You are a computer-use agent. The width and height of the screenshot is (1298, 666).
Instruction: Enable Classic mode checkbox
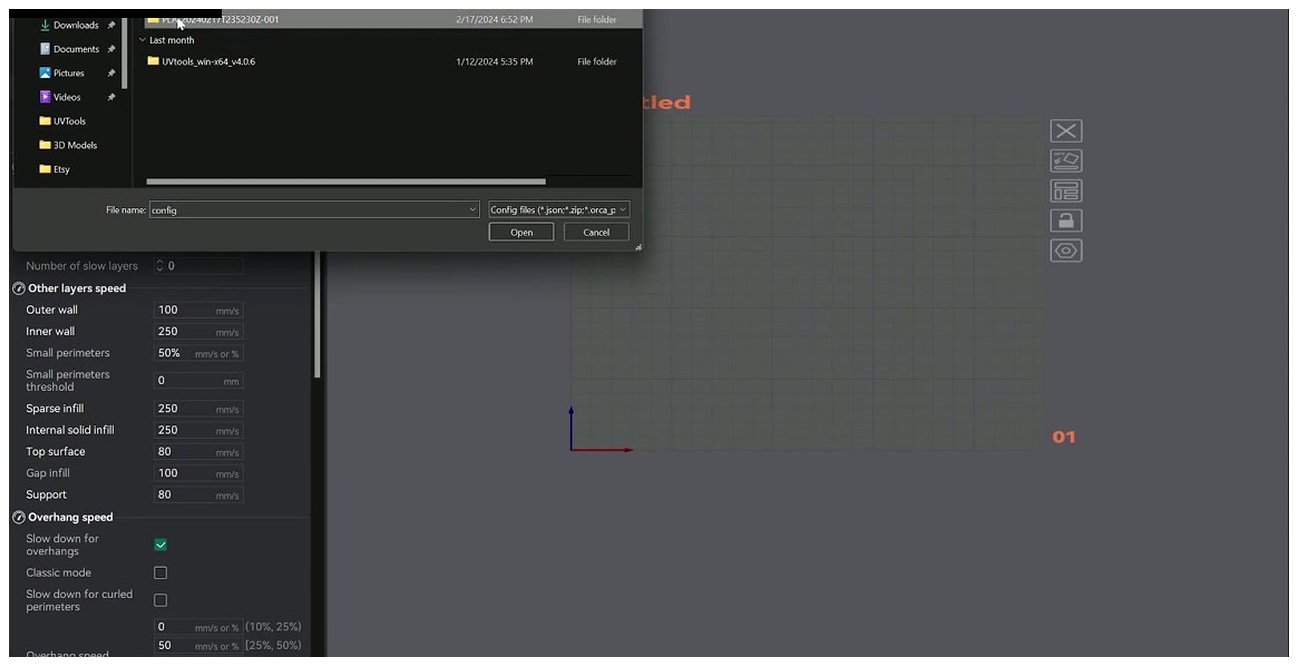160,573
